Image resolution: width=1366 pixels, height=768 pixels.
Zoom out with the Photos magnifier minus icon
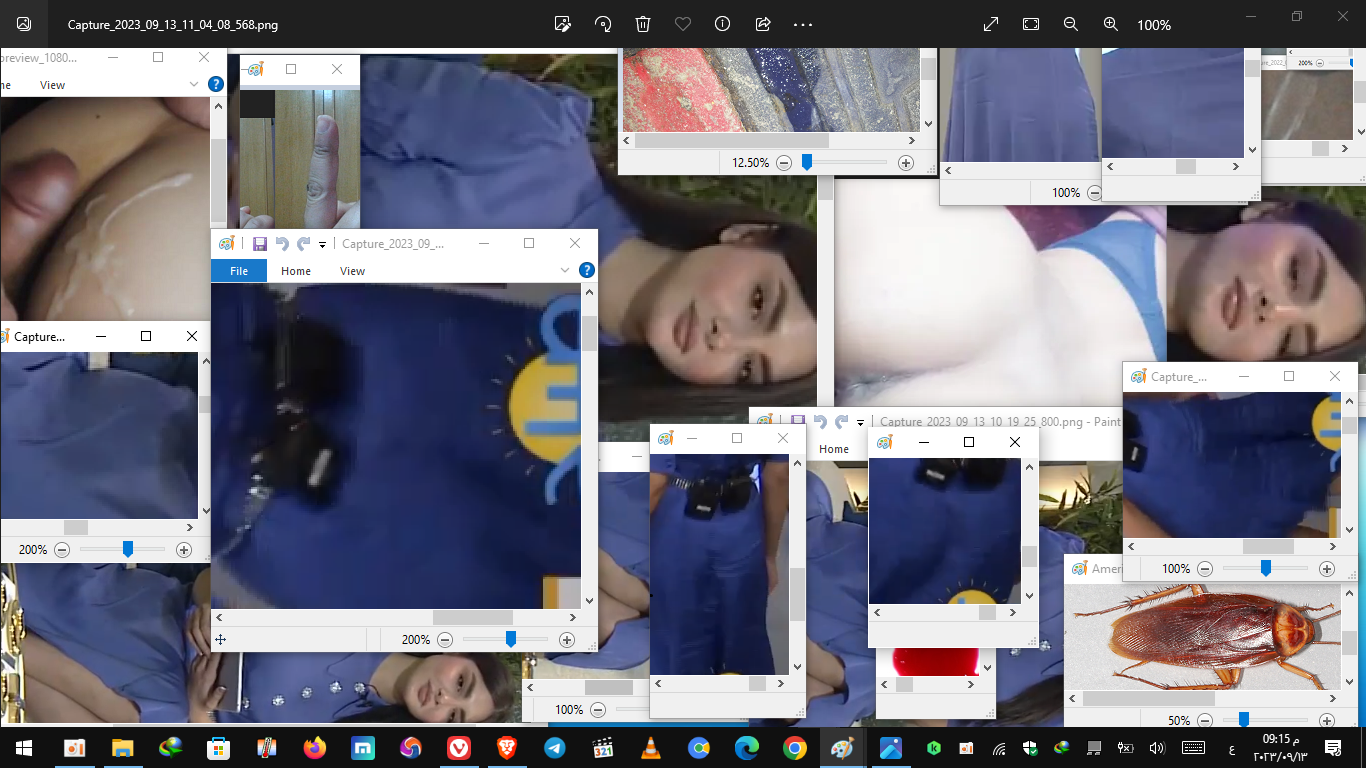1070,24
